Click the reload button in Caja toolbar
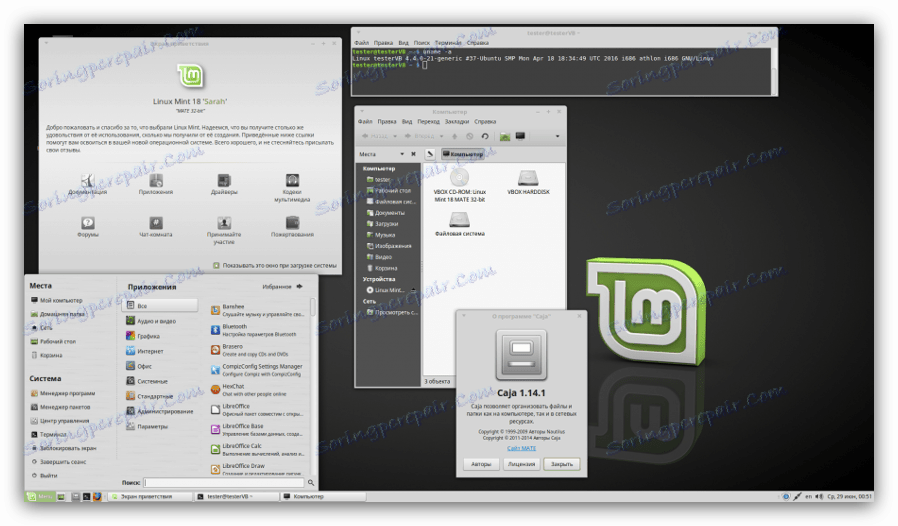The height and width of the screenshot is (526, 898). click(x=485, y=136)
